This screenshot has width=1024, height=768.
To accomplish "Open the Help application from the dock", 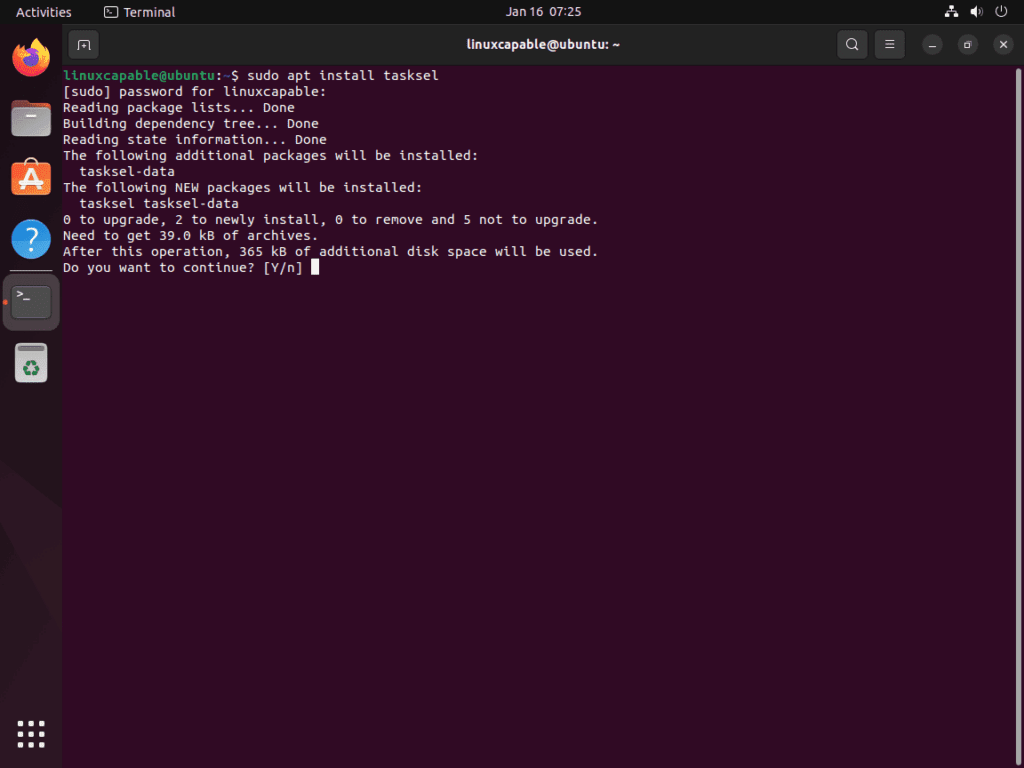I will click(x=31, y=239).
